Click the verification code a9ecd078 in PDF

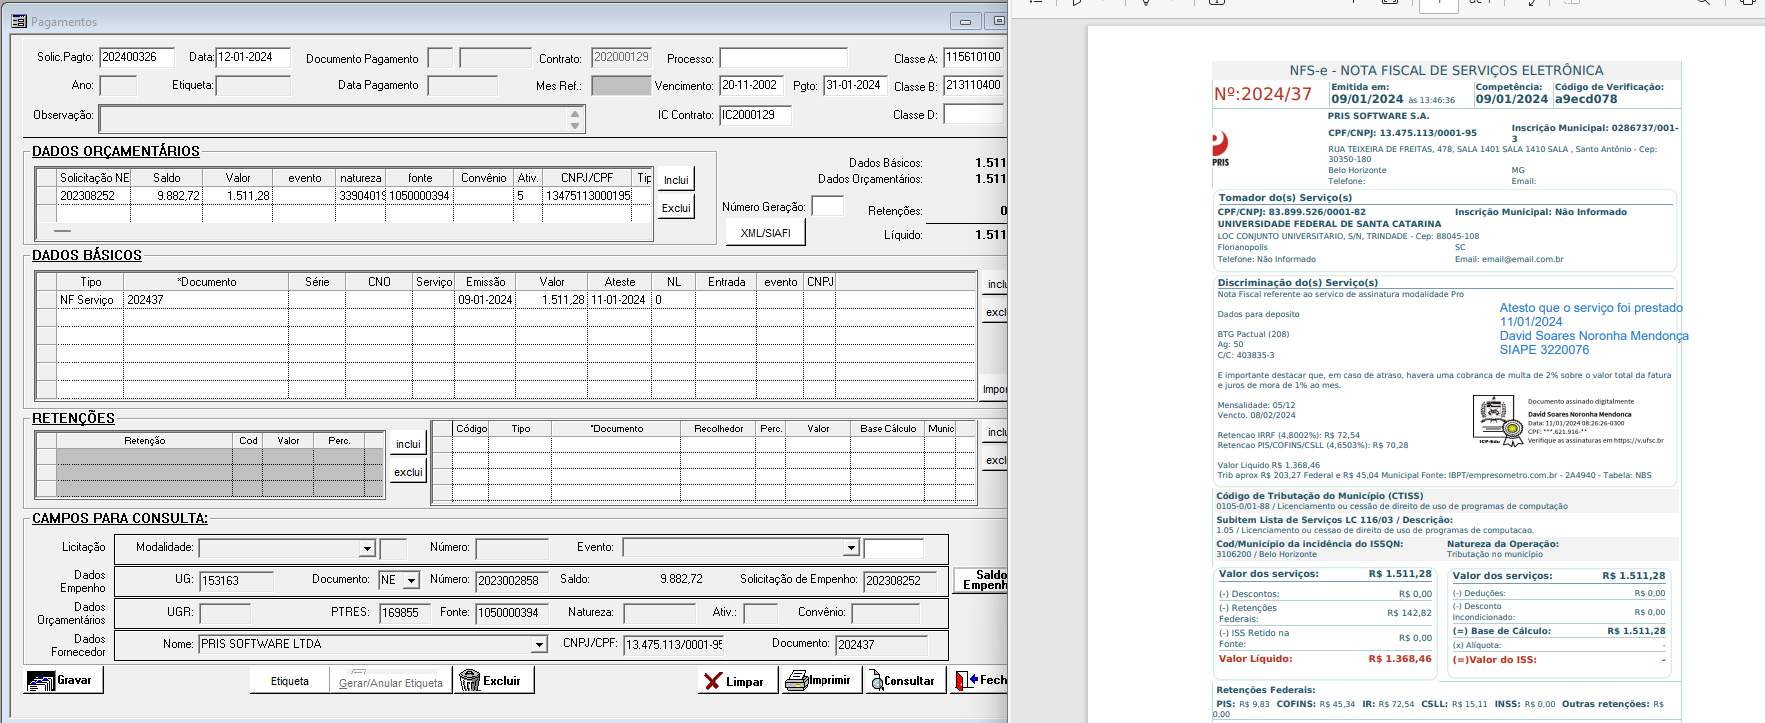tap(1586, 99)
